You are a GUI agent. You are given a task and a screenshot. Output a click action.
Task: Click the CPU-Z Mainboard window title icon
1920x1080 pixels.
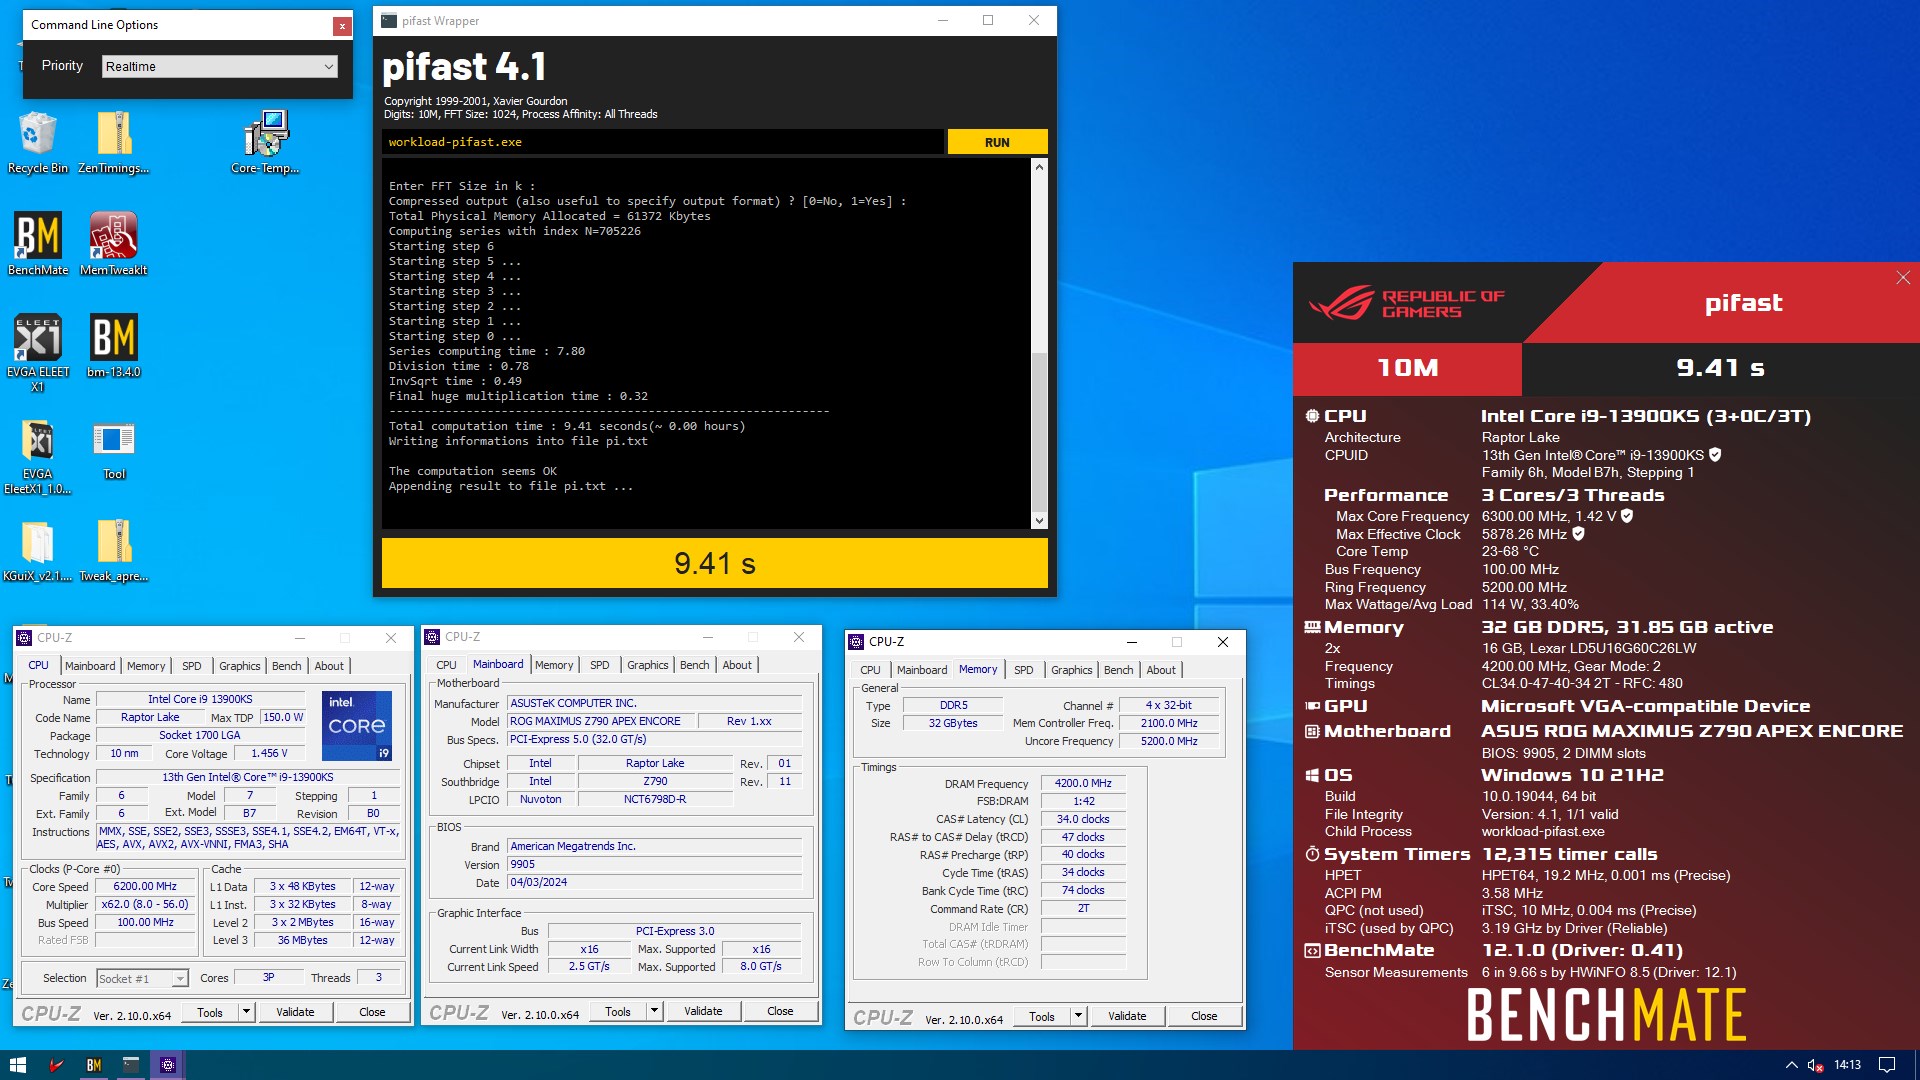click(433, 637)
